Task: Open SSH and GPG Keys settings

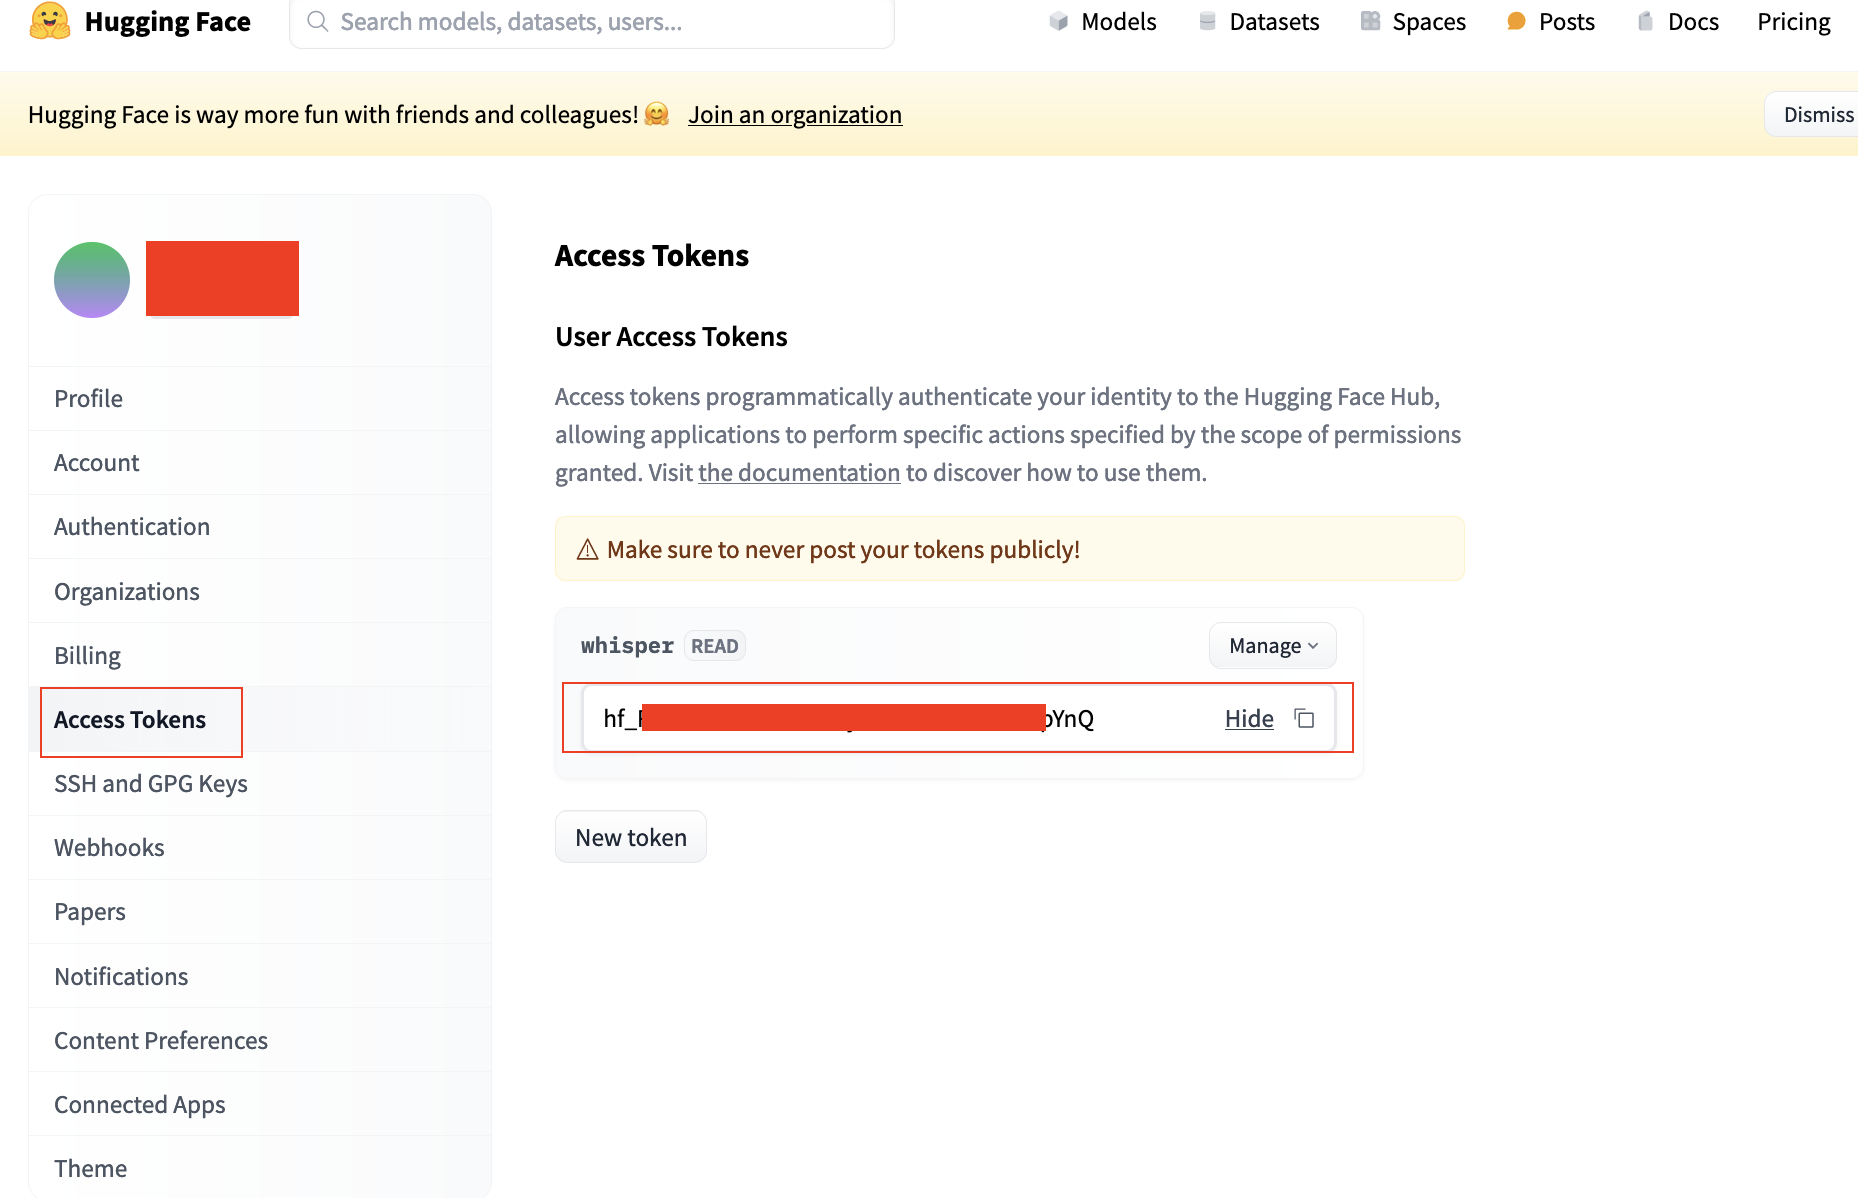Action: [260, 783]
